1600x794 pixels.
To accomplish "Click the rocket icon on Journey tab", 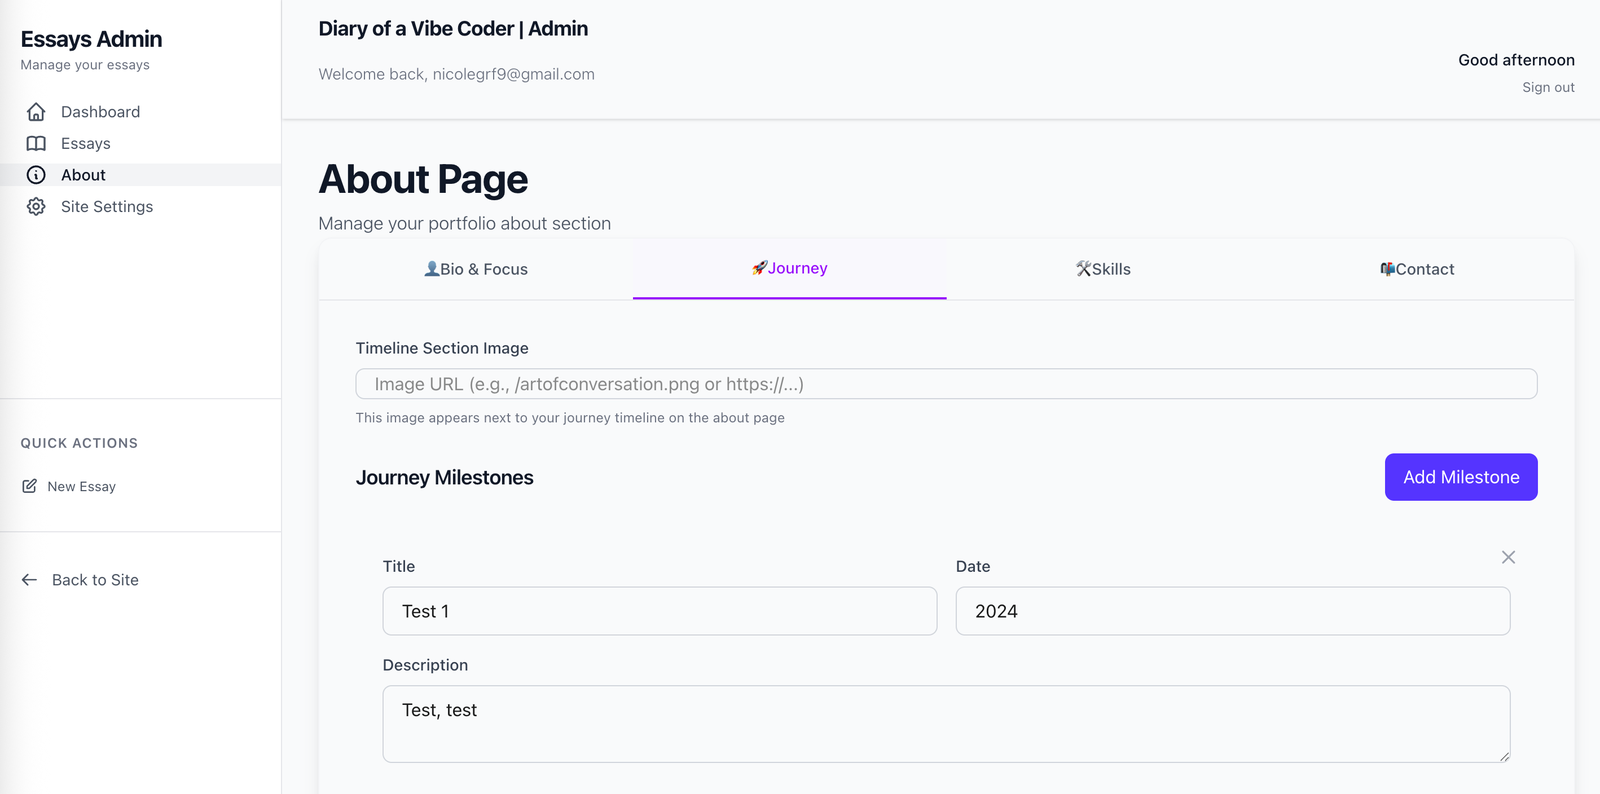I will (759, 268).
